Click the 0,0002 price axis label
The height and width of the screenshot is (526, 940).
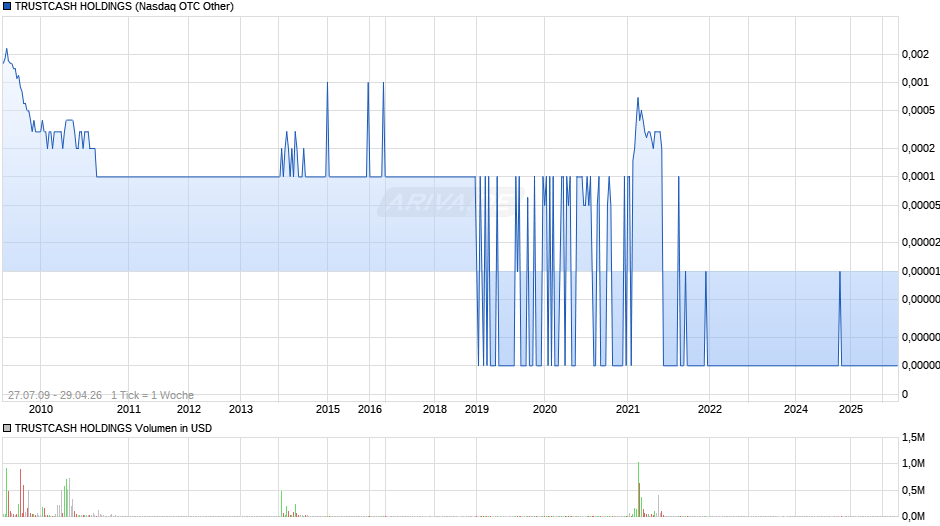click(x=918, y=148)
